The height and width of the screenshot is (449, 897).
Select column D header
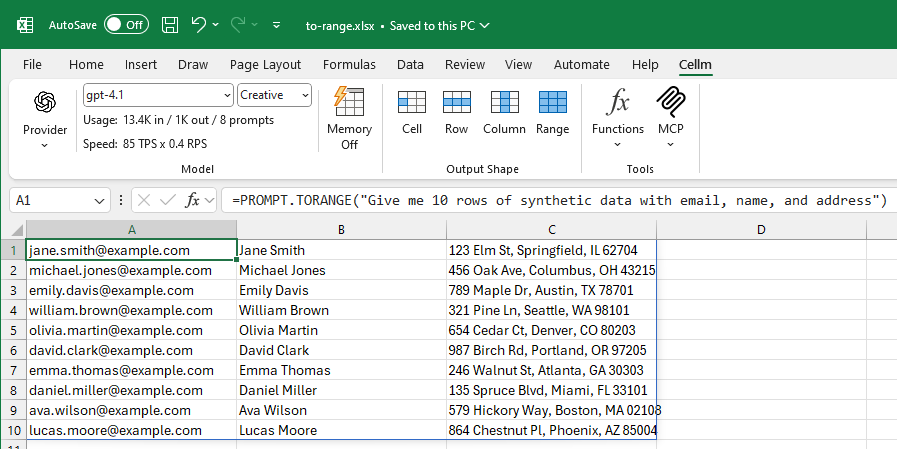(760, 230)
